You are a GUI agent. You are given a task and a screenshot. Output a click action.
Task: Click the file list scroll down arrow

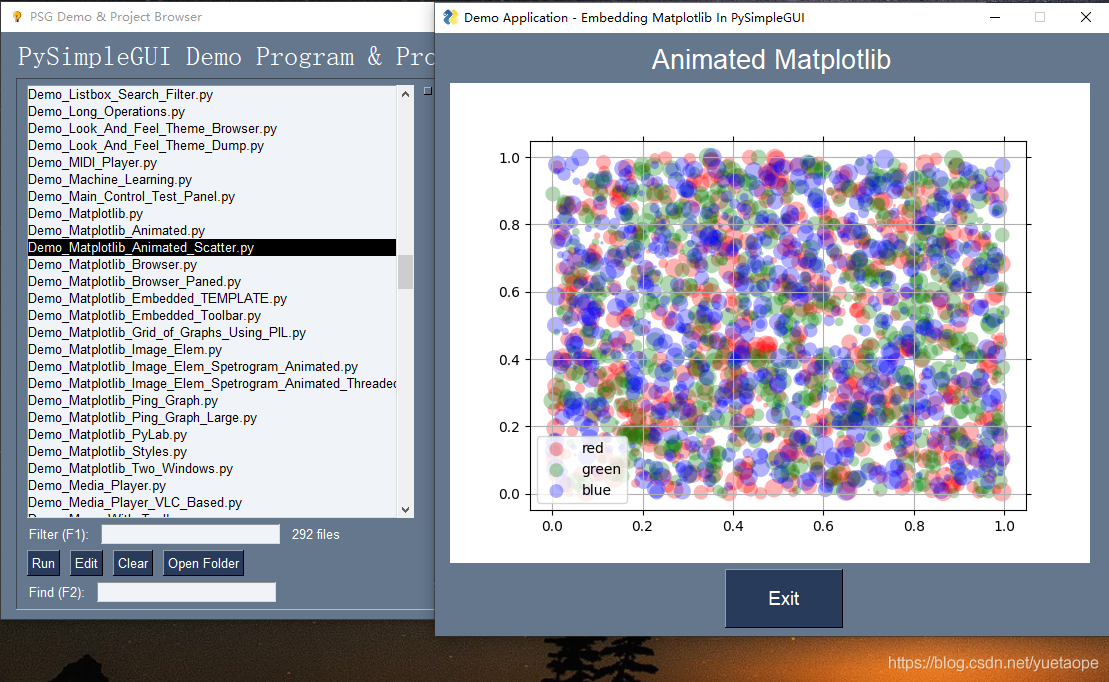(x=405, y=509)
